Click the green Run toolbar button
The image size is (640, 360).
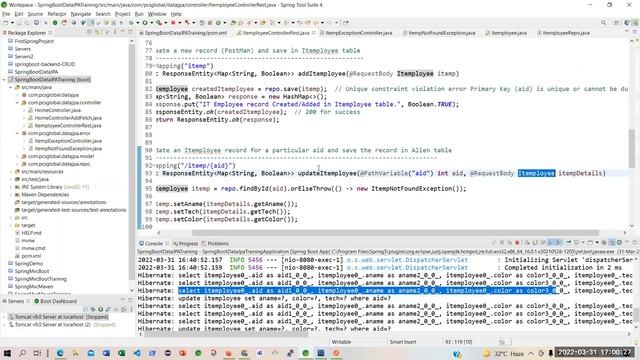(x=145, y=23)
